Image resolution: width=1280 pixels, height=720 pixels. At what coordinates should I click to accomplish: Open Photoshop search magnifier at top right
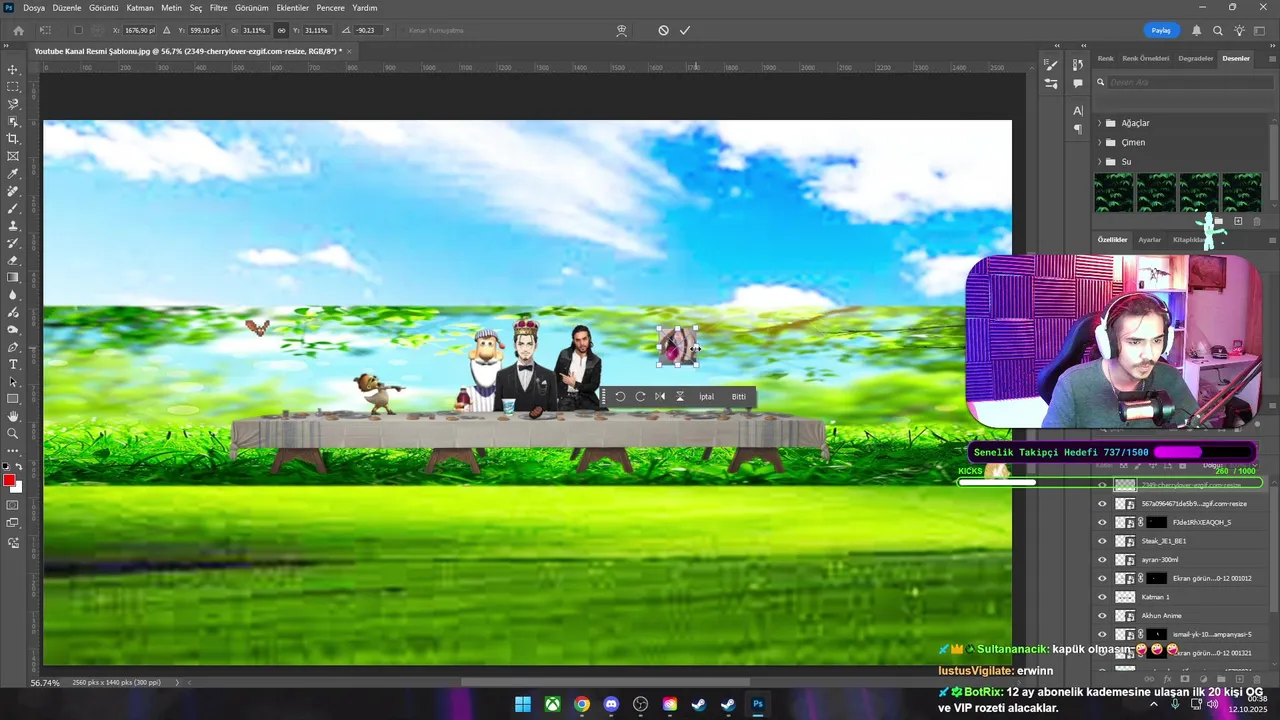click(x=1218, y=30)
